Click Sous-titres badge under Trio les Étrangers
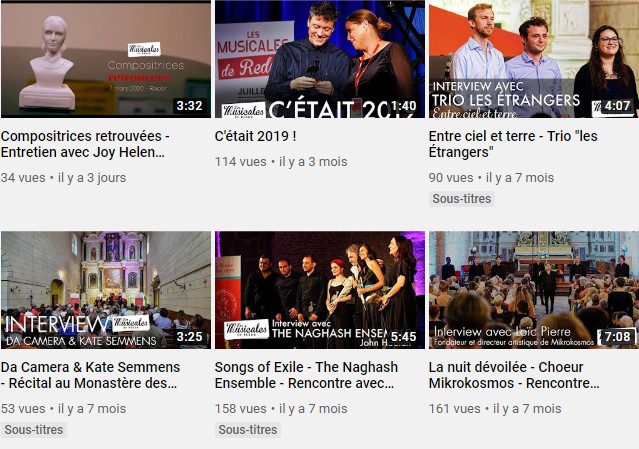The height and width of the screenshot is (449, 639). tap(462, 199)
